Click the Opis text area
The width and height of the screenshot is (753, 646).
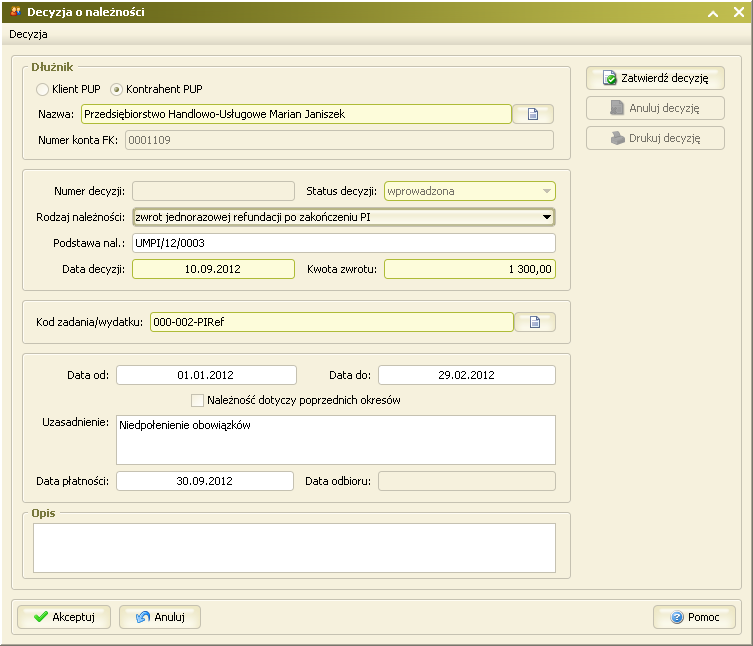pos(294,548)
